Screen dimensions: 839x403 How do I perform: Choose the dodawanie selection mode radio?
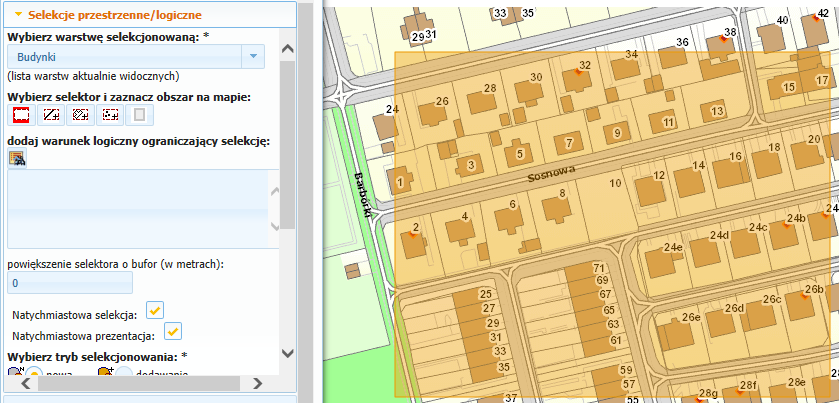[124, 371]
